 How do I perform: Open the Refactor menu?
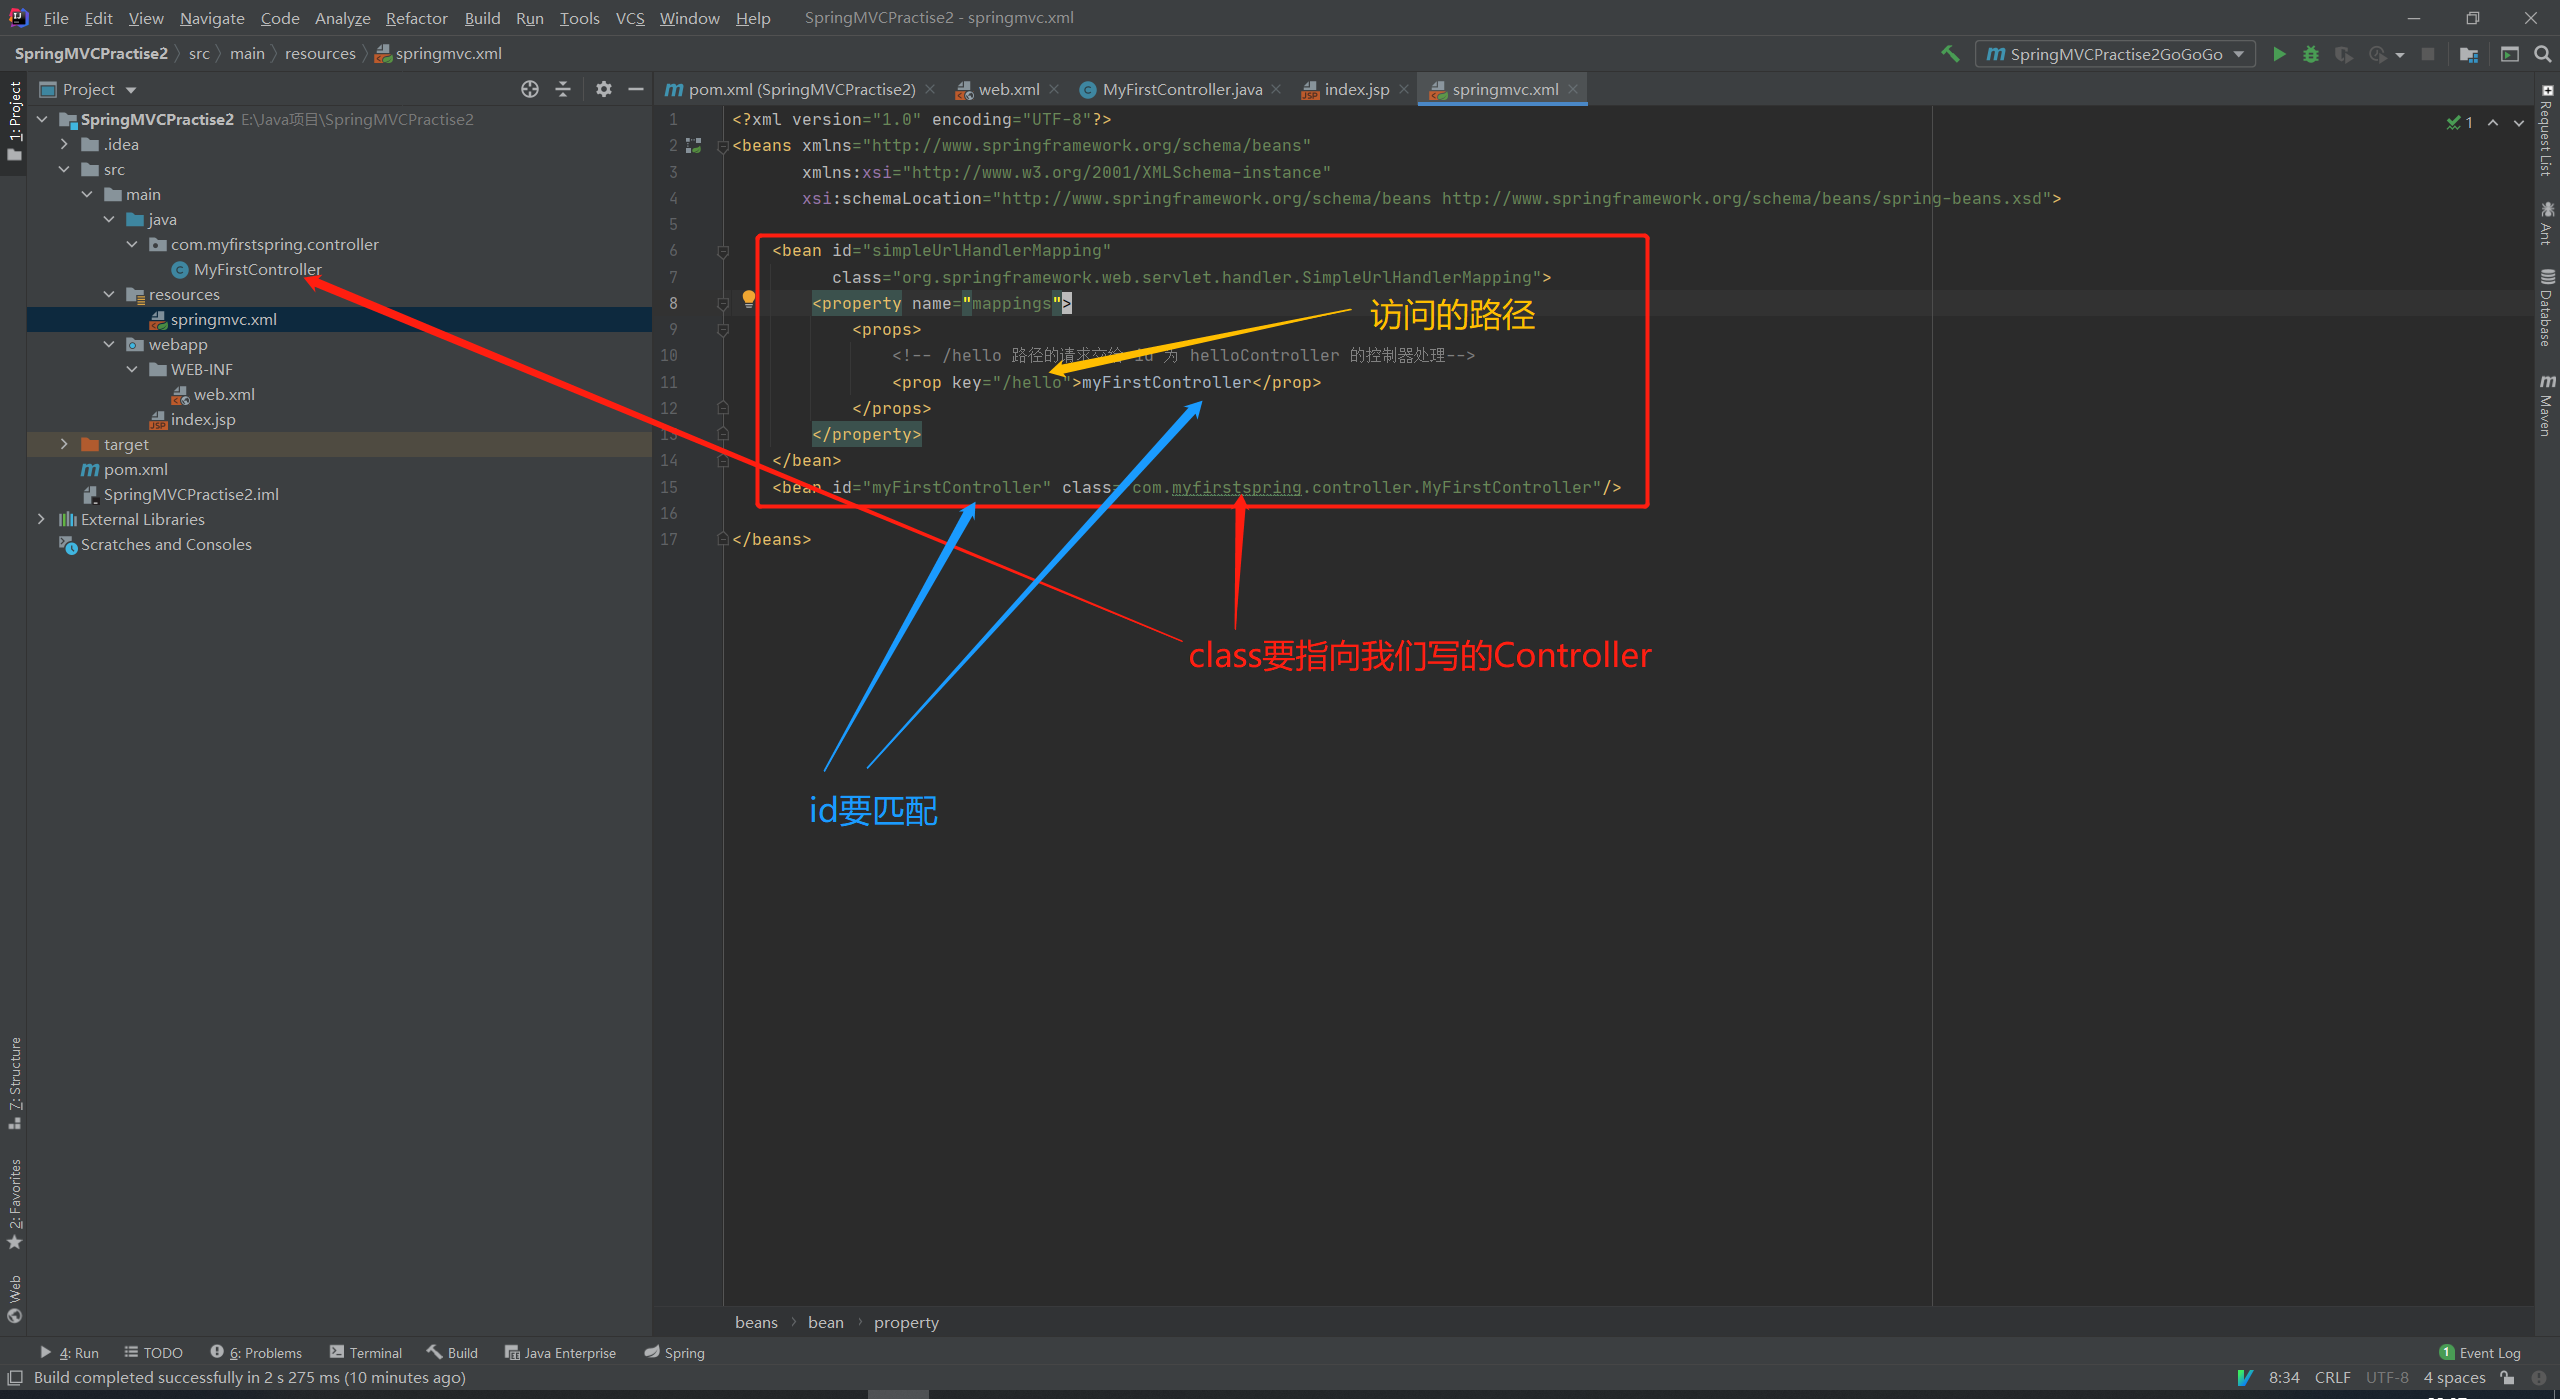(x=416, y=18)
